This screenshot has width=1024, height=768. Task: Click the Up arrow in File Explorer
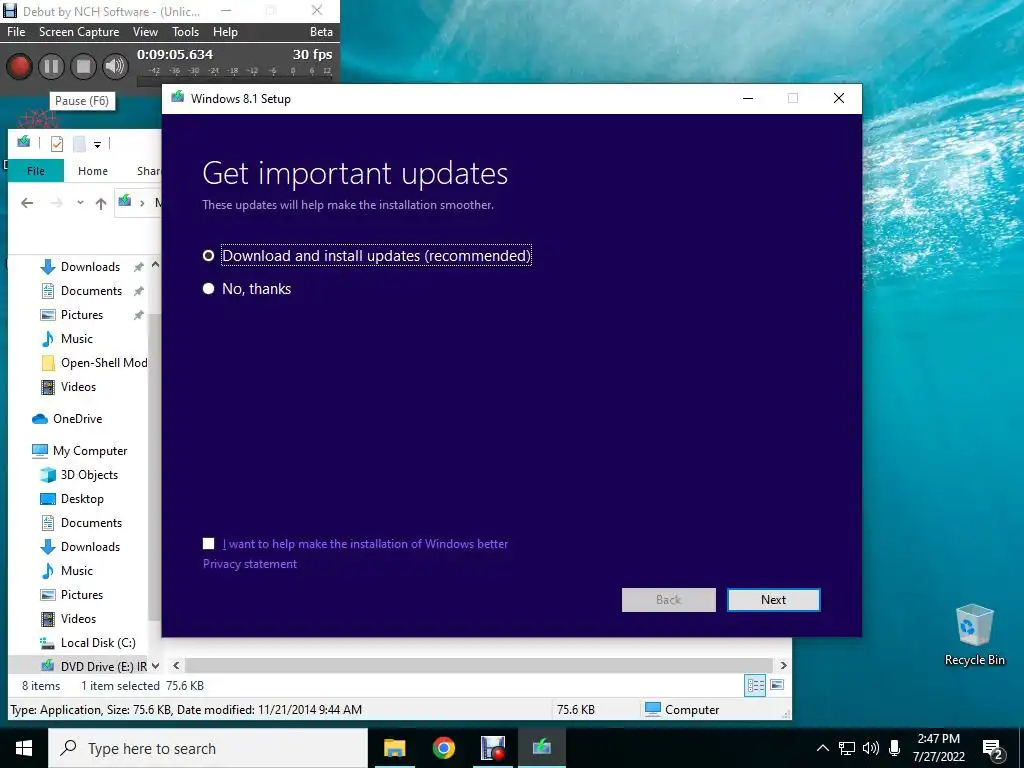101,203
